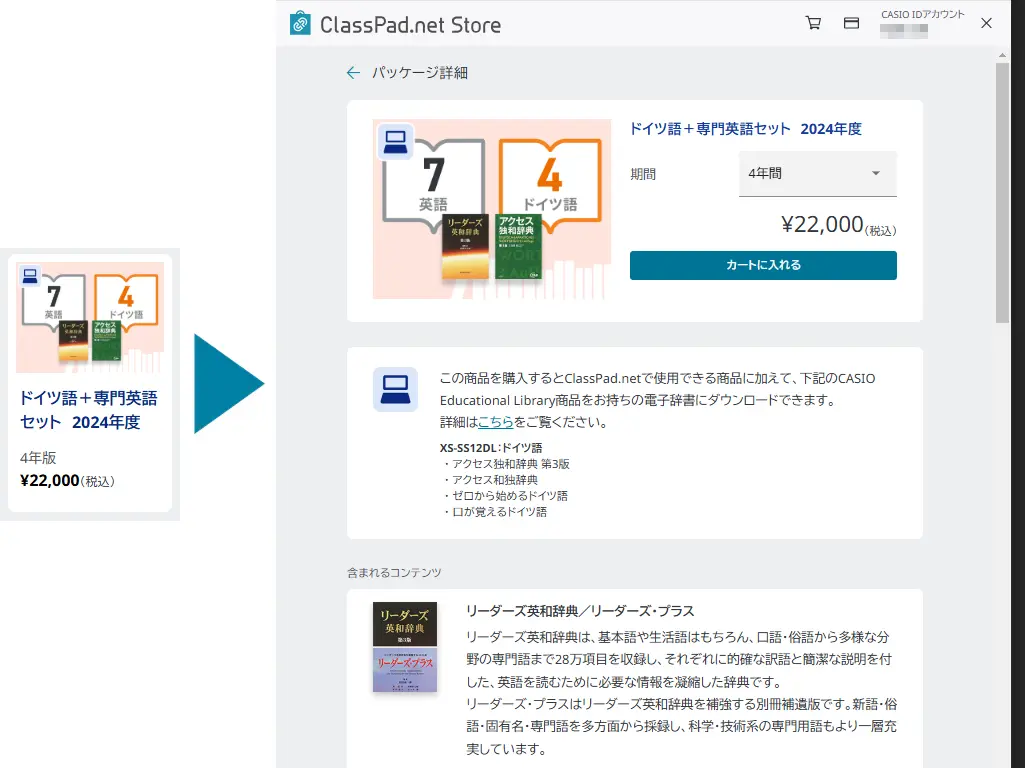Open the 期間 duration dropdown showing 4年間
Screen dimensions: 1025x768
tap(817, 173)
